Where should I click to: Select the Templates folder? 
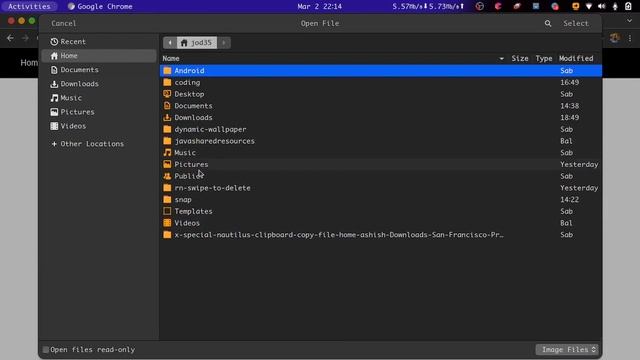point(381,211)
